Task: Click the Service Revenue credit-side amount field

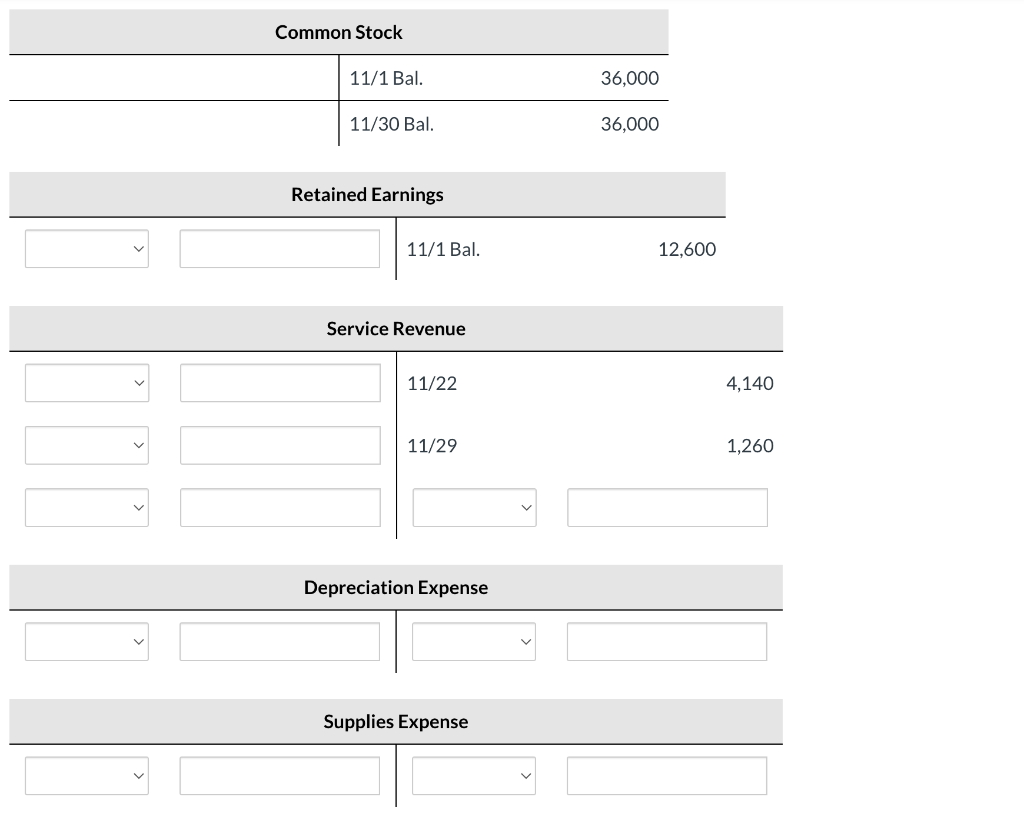Action: (x=666, y=507)
